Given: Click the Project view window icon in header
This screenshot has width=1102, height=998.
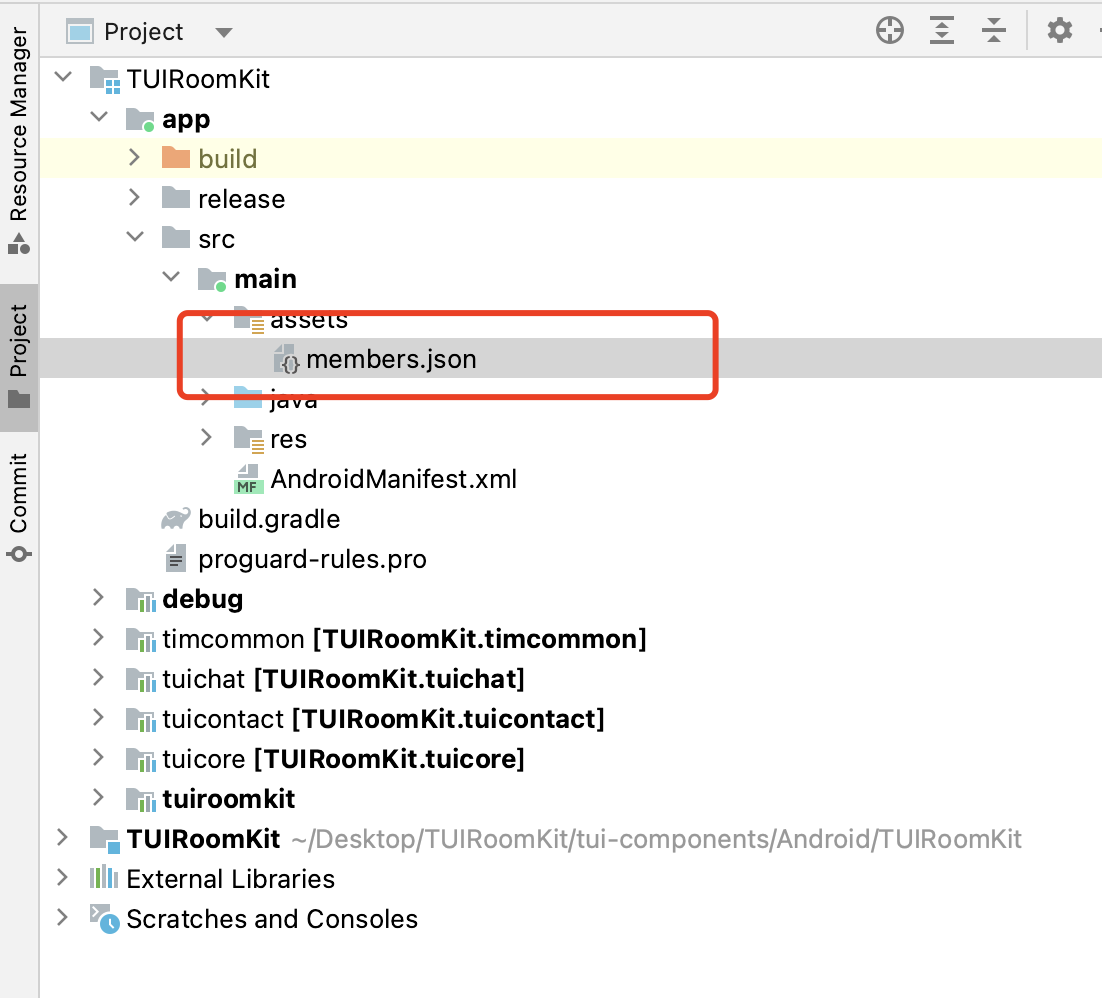Looking at the screenshot, I should pos(79,32).
